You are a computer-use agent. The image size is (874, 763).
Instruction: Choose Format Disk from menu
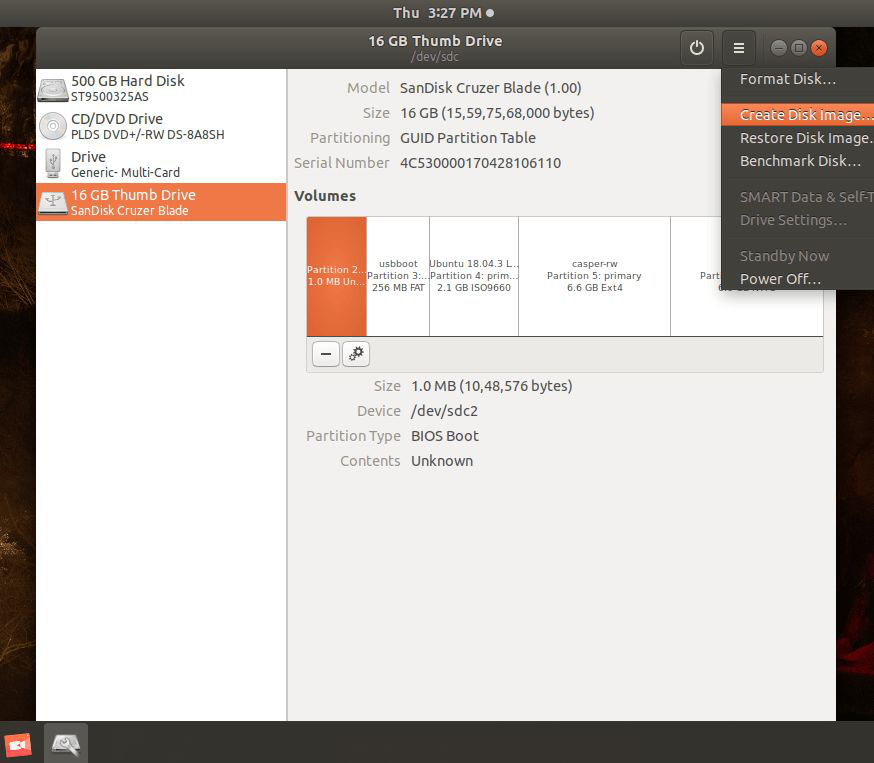pos(788,79)
